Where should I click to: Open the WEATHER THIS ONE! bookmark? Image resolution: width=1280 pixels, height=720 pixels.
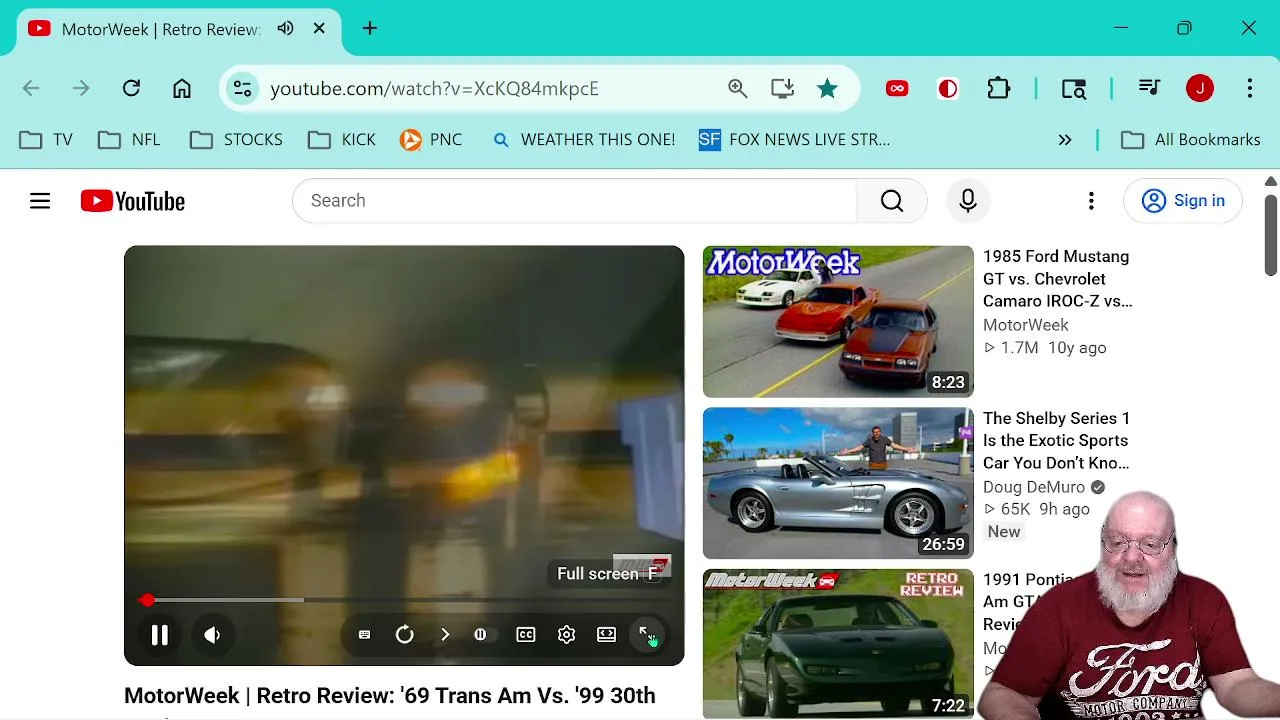point(584,140)
